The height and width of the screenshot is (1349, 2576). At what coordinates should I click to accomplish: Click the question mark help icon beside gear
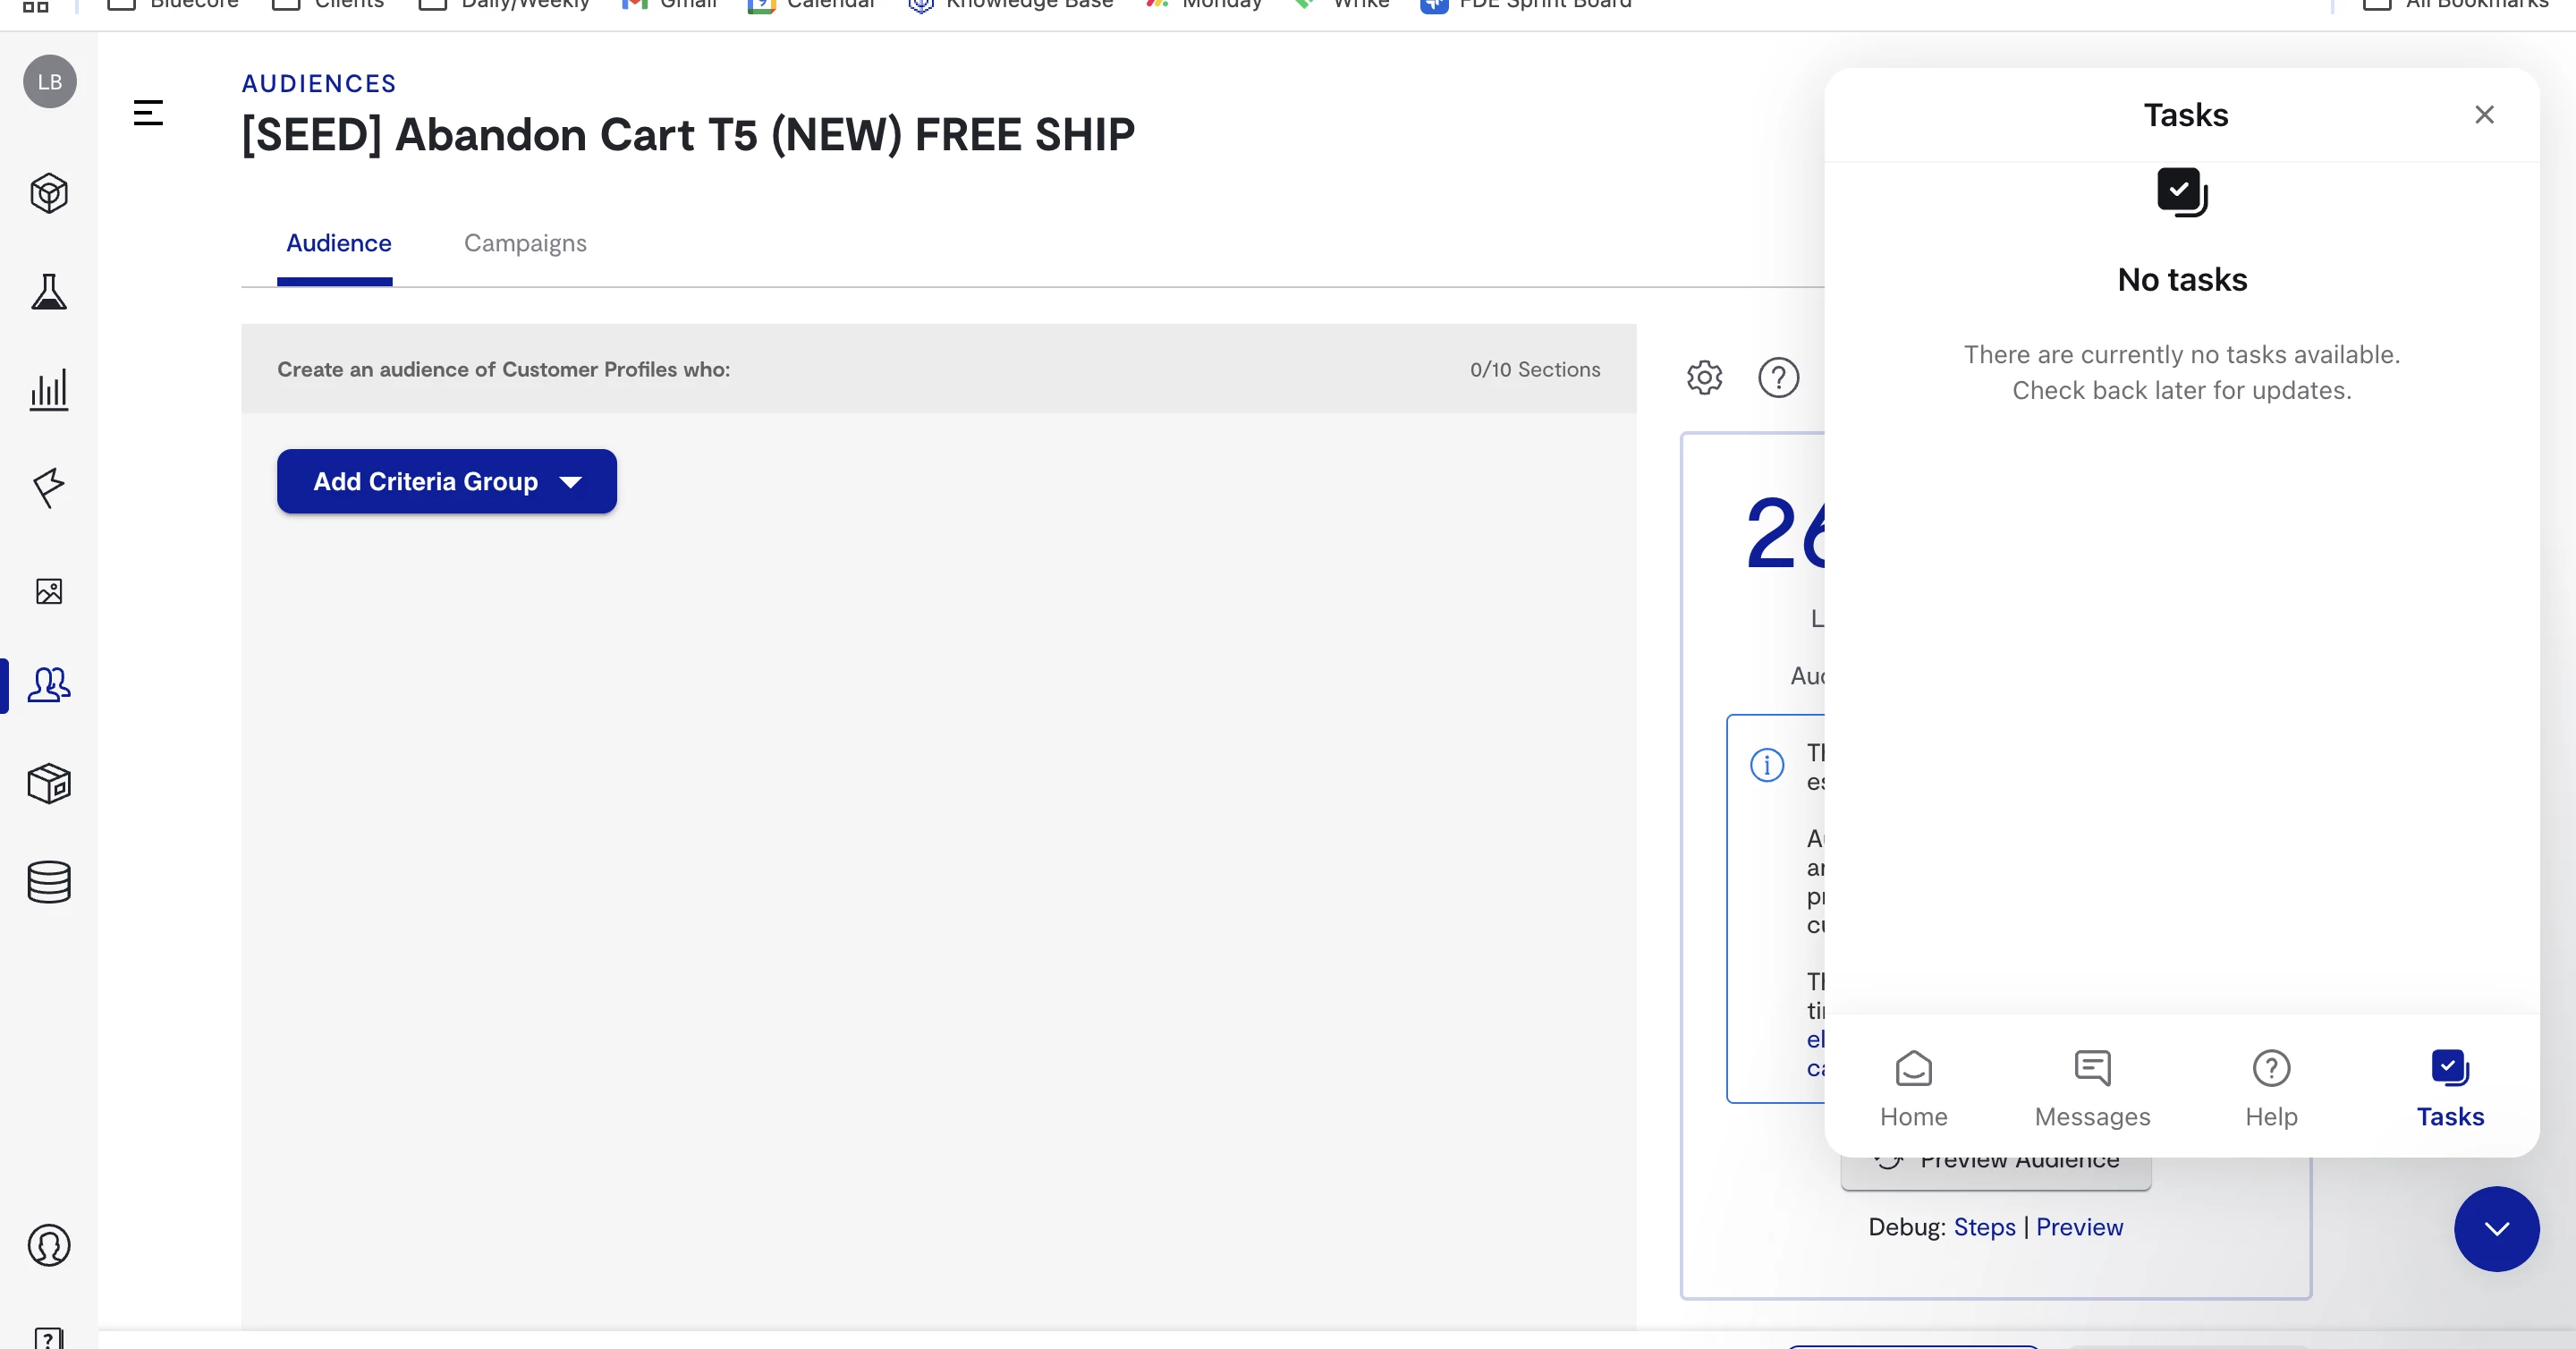click(1778, 377)
